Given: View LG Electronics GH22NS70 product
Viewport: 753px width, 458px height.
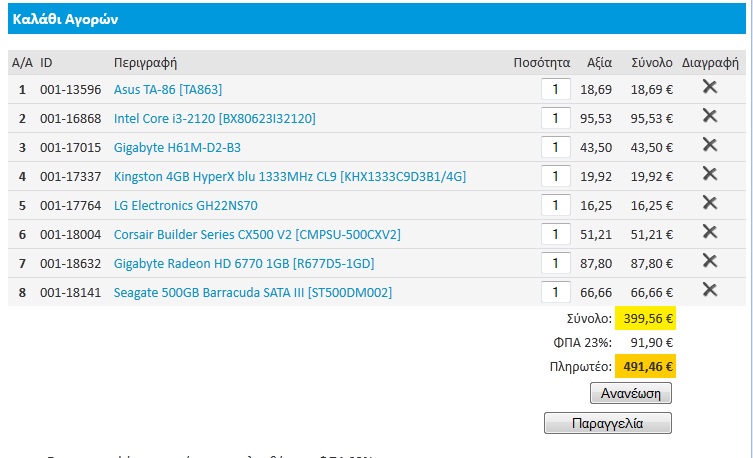Looking at the screenshot, I should pyautogui.click(x=185, y=205).
